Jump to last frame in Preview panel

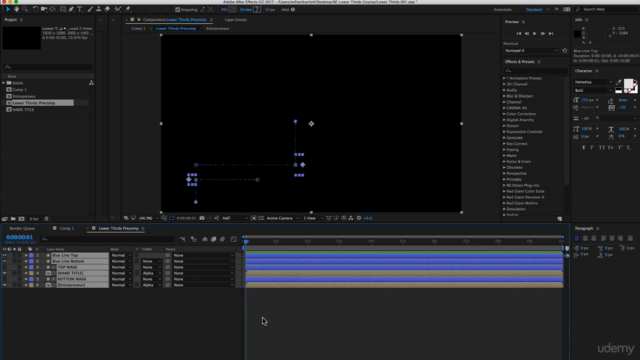coord(551,33)
